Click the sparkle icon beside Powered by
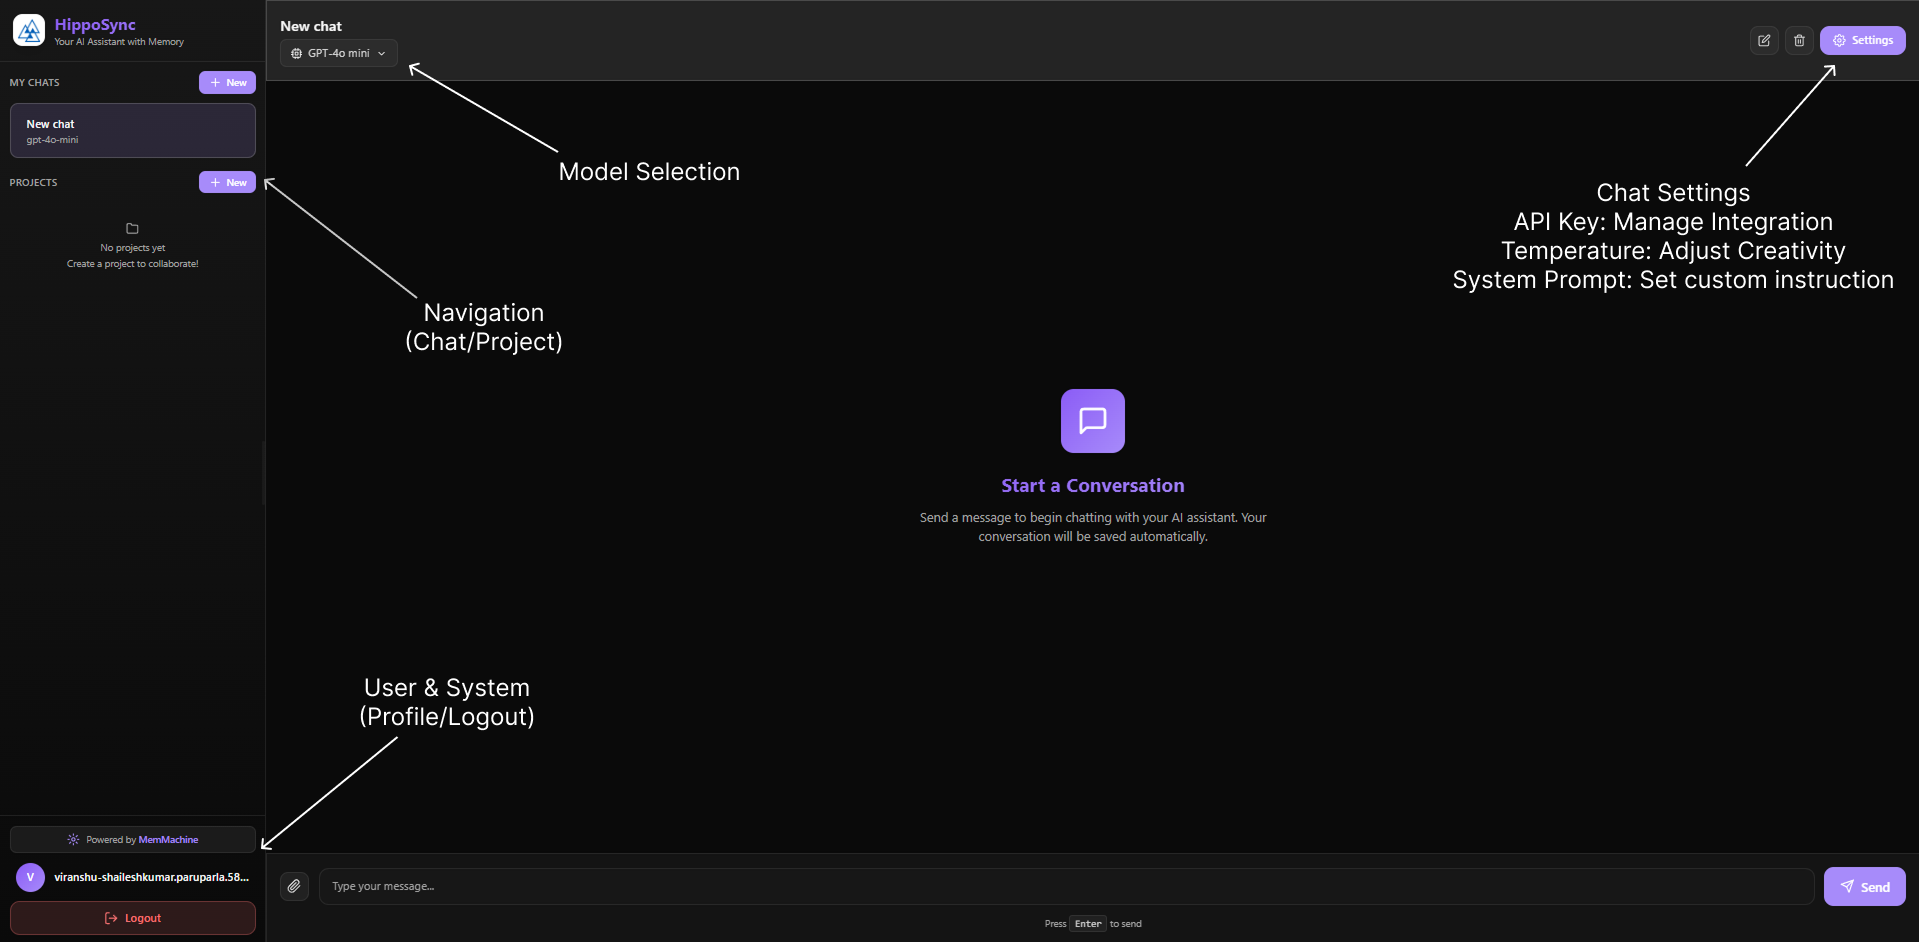Image resolution: width=1919 pixels, height=942 pixels. tap(73, 840)
